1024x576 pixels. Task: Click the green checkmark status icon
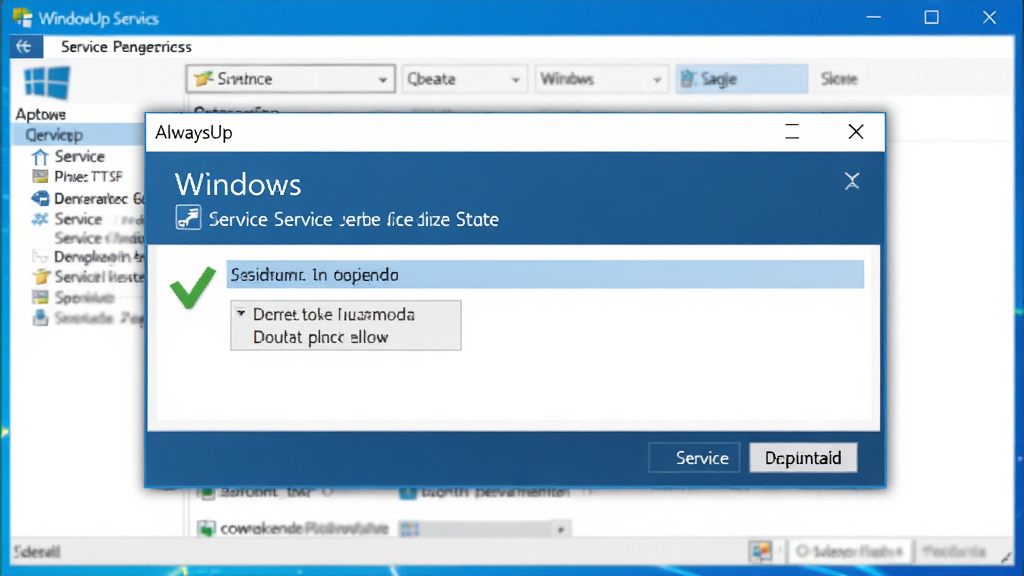coord(193,287)
